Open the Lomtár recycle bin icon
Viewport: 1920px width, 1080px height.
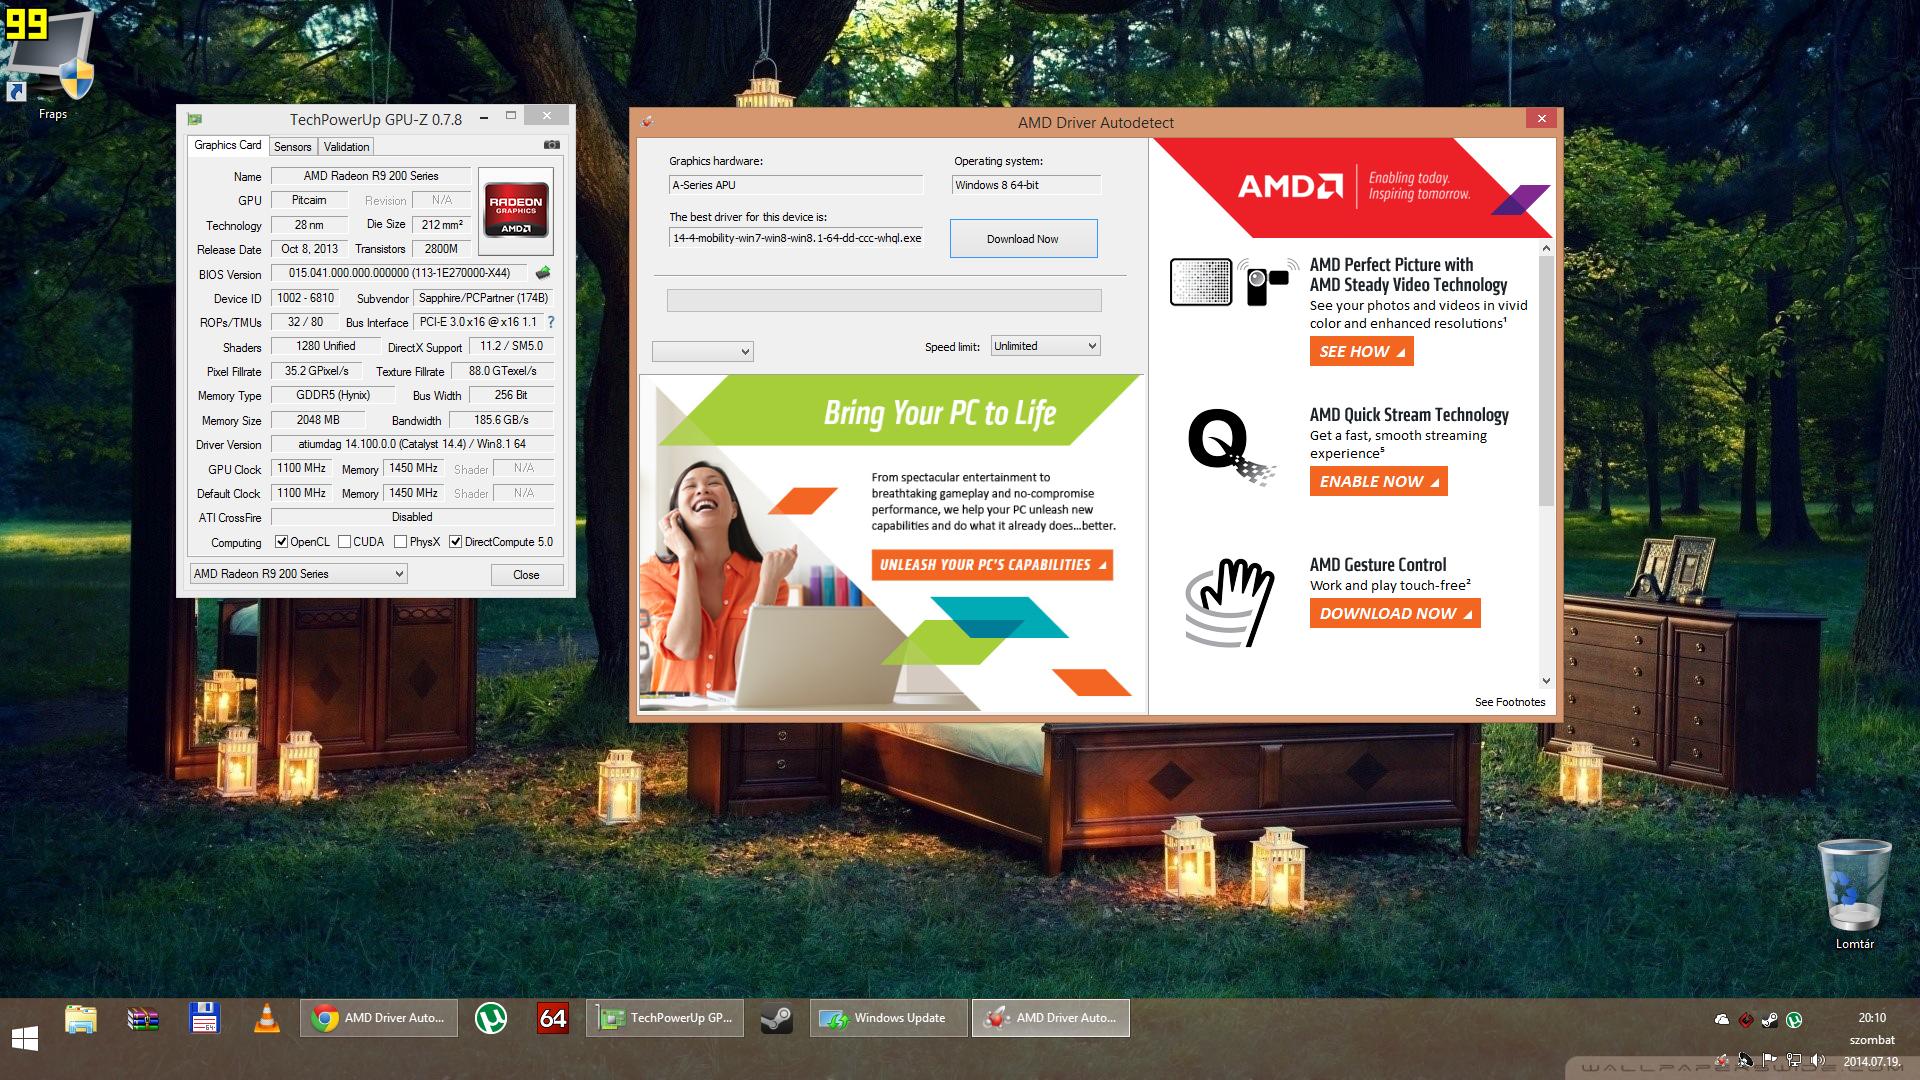1854,893
